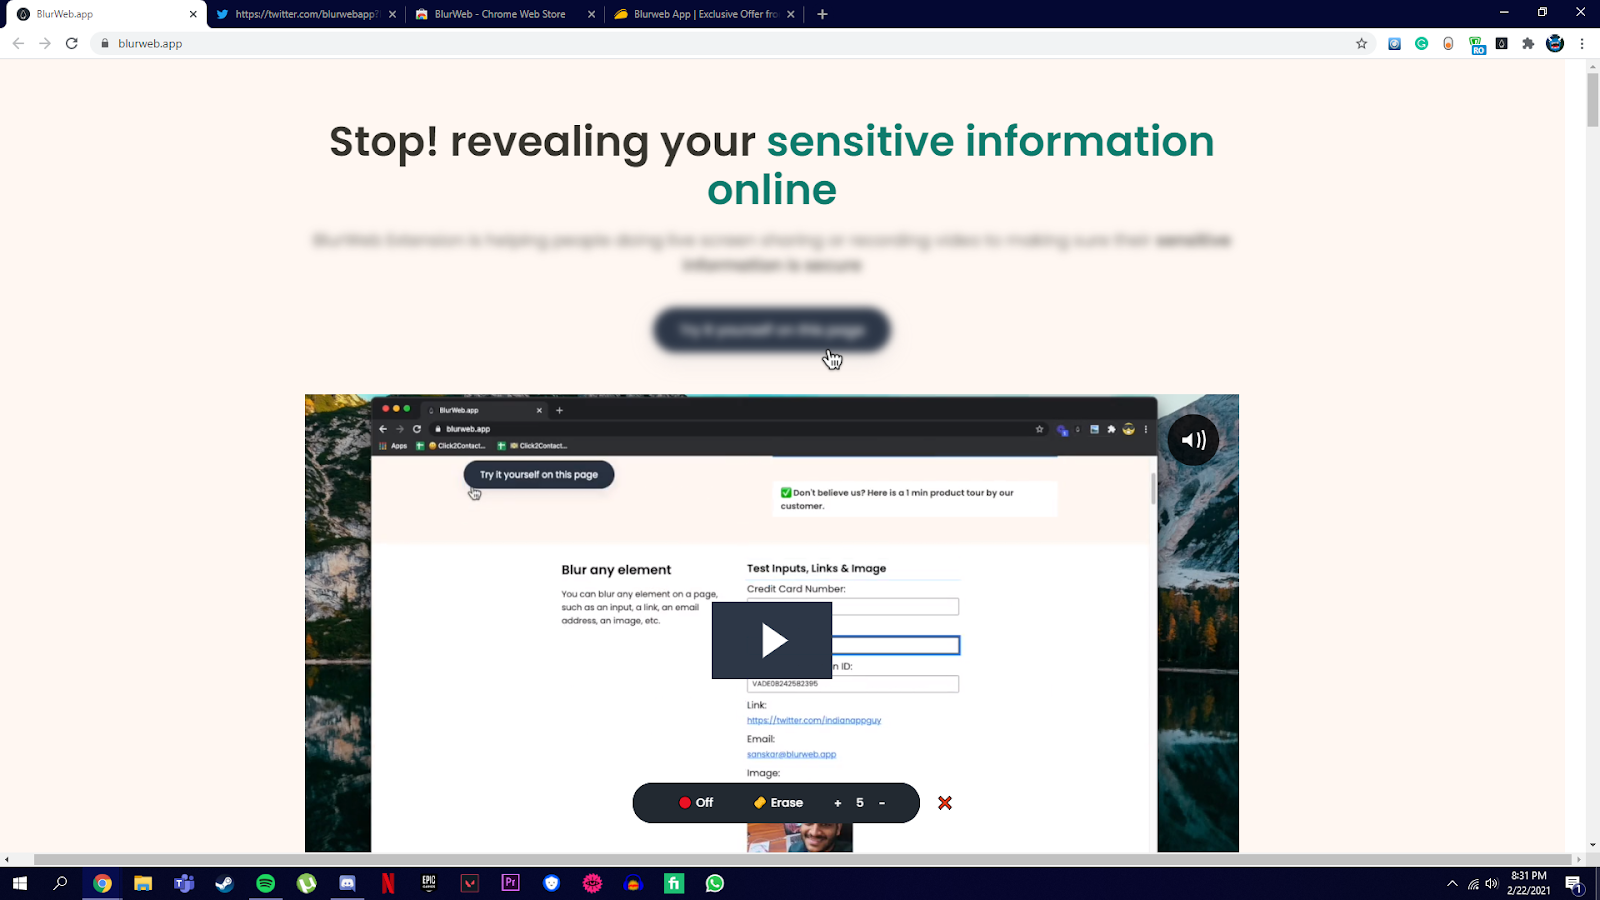1600x900 pixels.
Task: Click the page's horizontal scrollbar thumb
Action: pyautogui.click(x=802, y=859)
